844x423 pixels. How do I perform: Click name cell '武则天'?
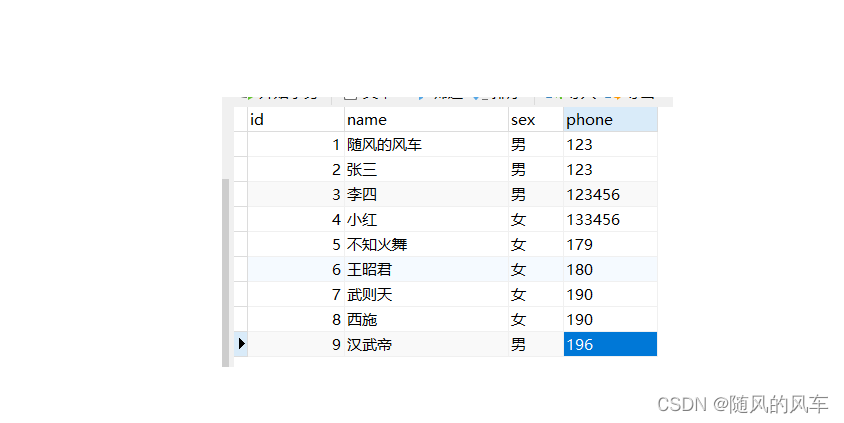tap(426, 294)
